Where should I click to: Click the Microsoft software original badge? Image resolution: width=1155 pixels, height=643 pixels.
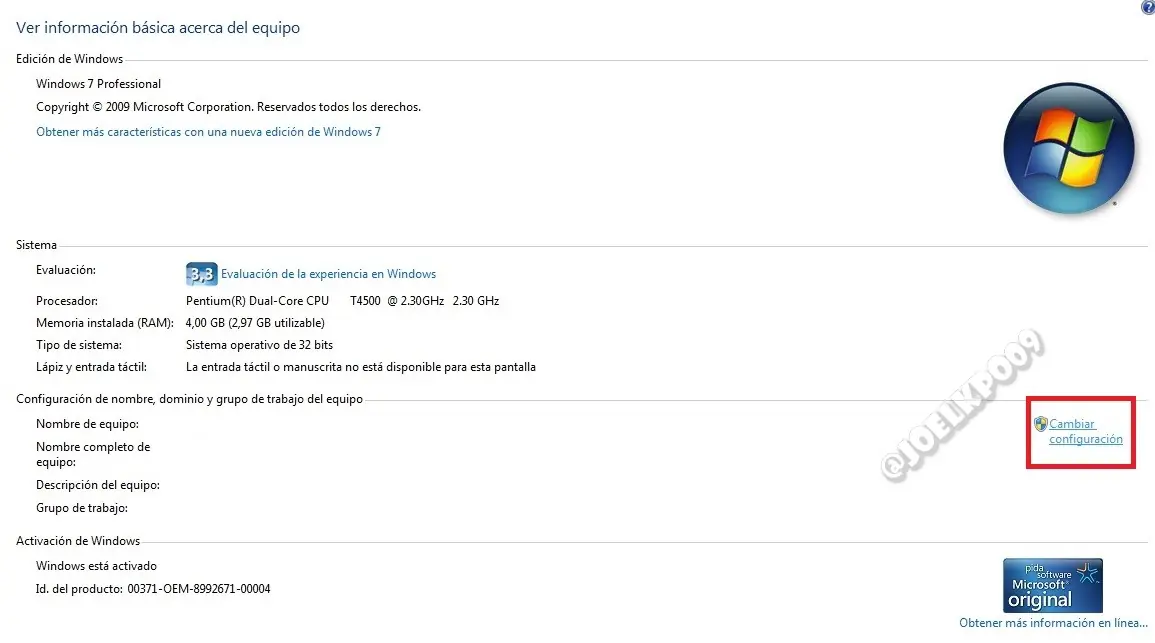tap(1053, 586)
